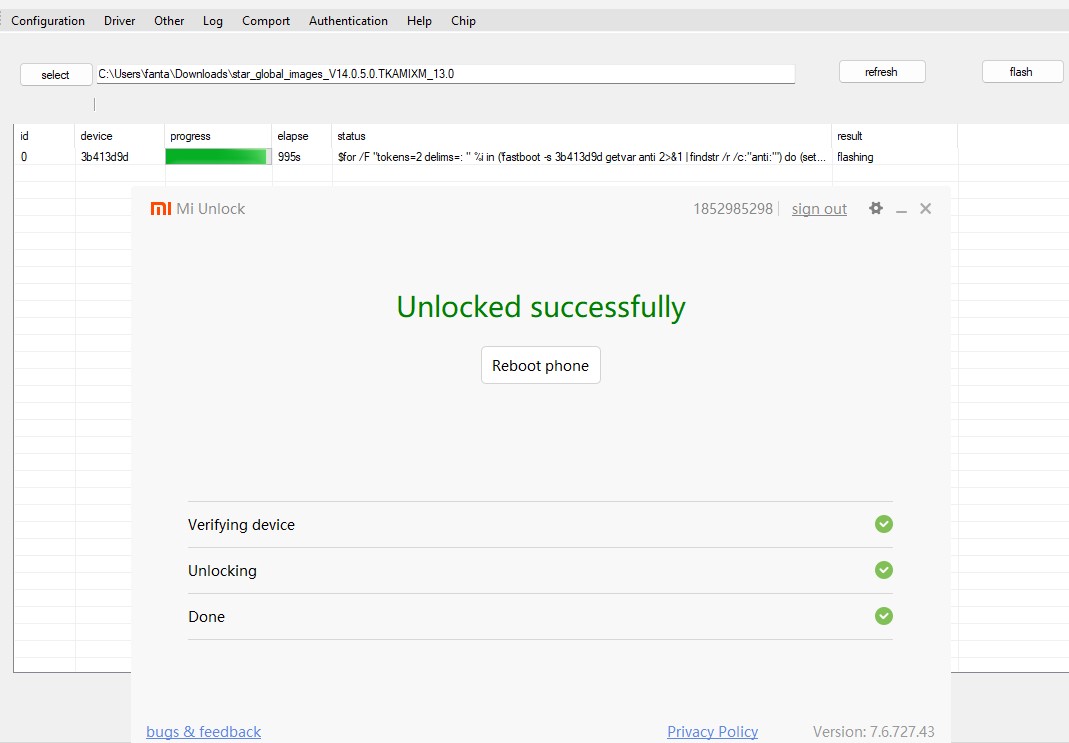Click the refresh button in MiFlash
Viewport: 1069px width, 743px height.
coord(882,72)
